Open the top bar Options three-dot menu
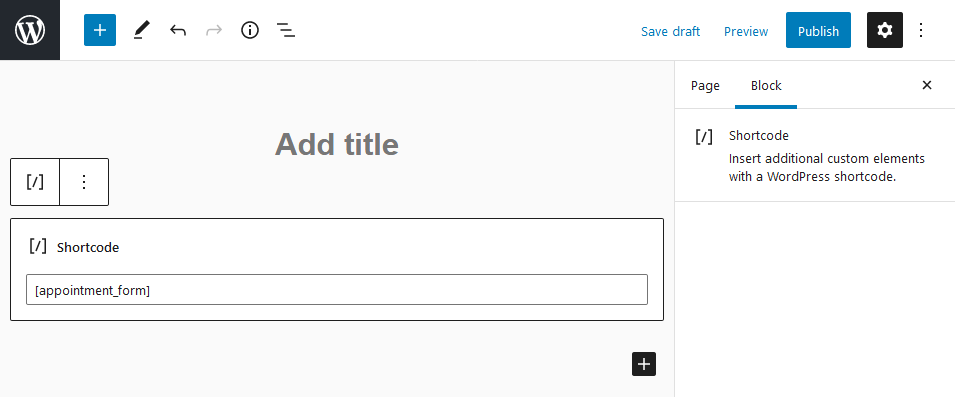 tap(921, 30)
